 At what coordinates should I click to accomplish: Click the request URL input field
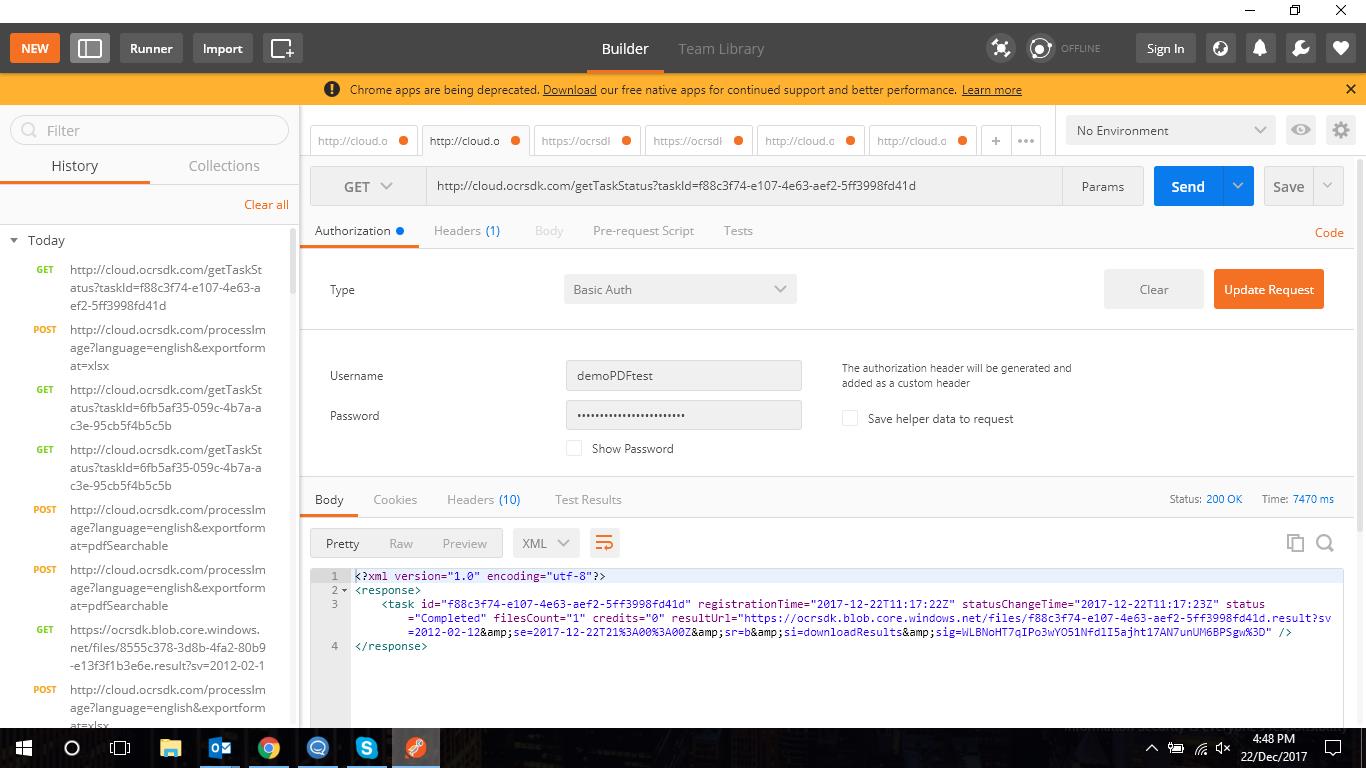pos(744,186)
